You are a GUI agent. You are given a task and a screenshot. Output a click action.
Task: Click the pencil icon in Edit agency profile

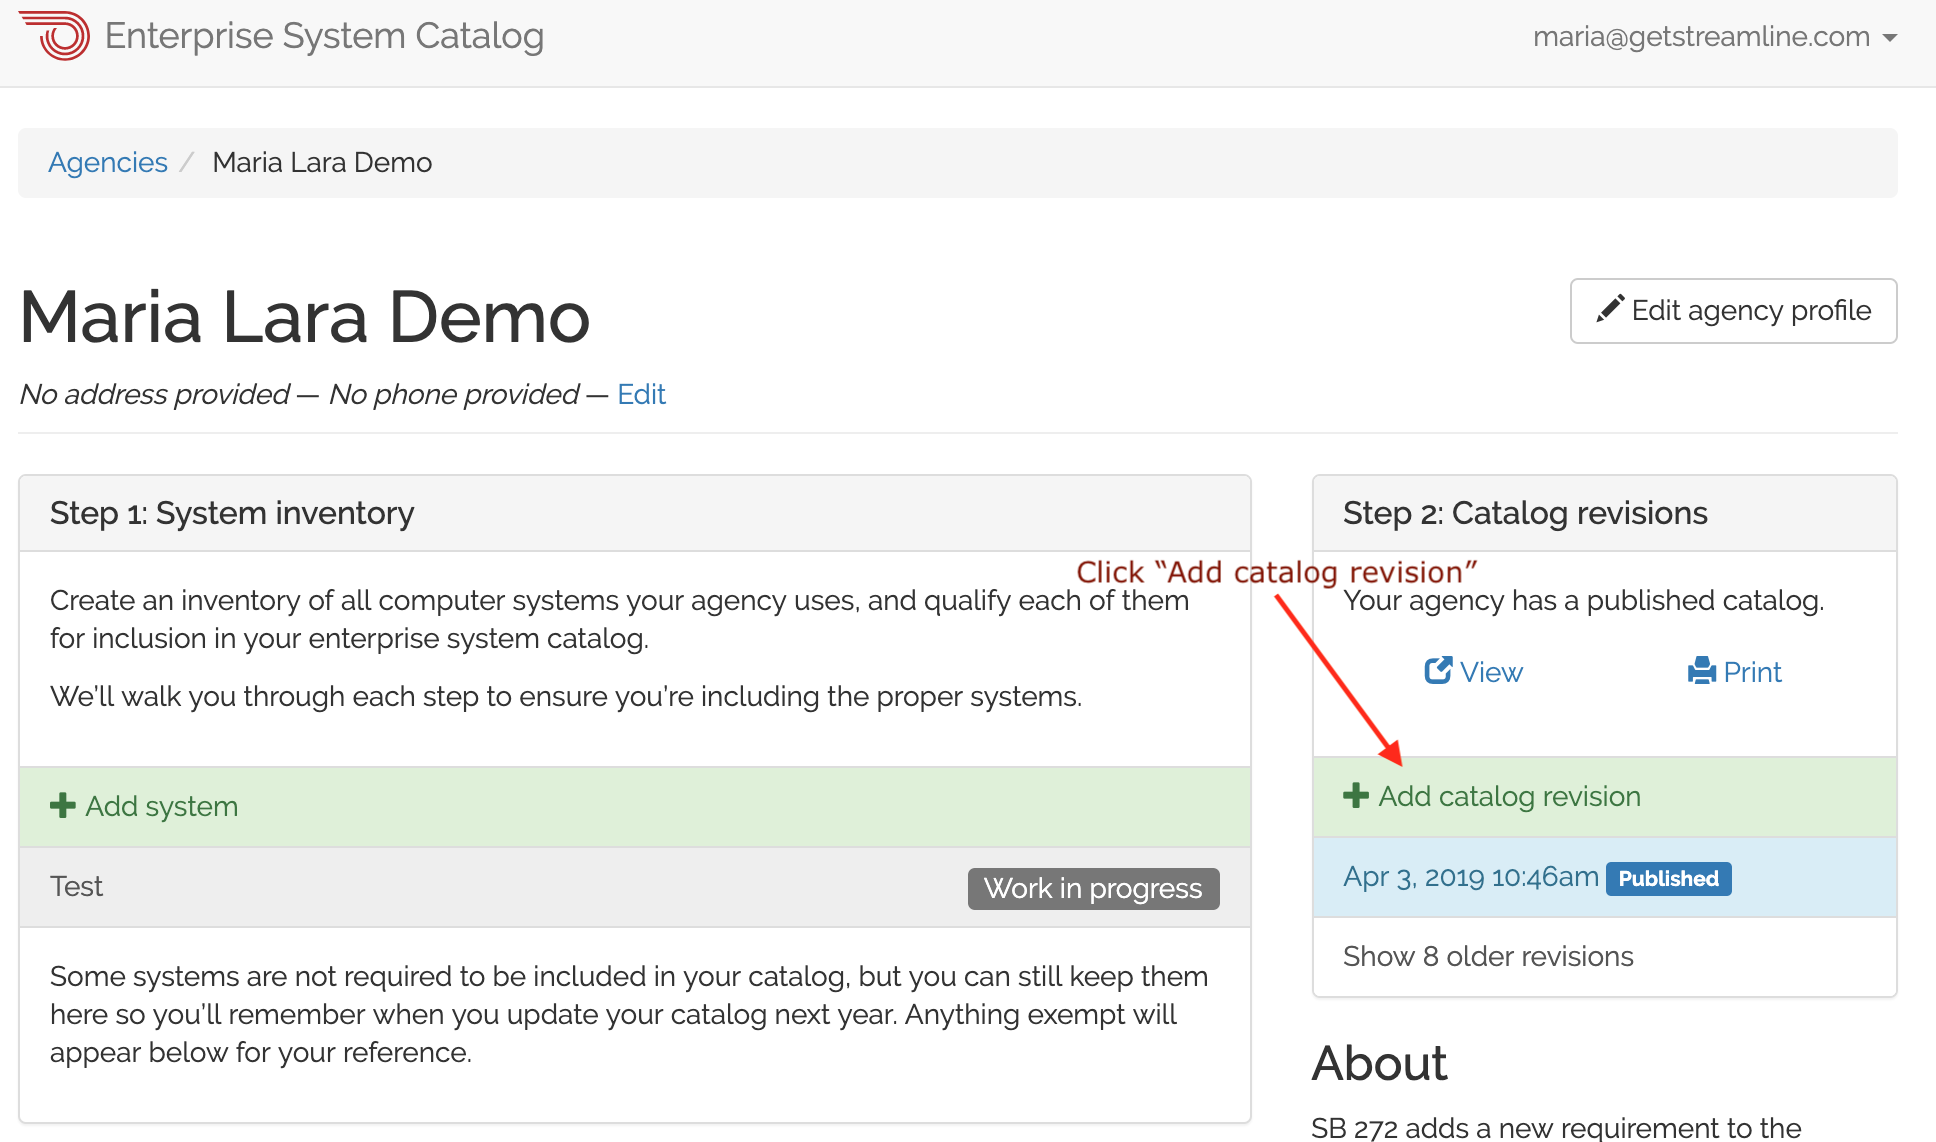1610,309
